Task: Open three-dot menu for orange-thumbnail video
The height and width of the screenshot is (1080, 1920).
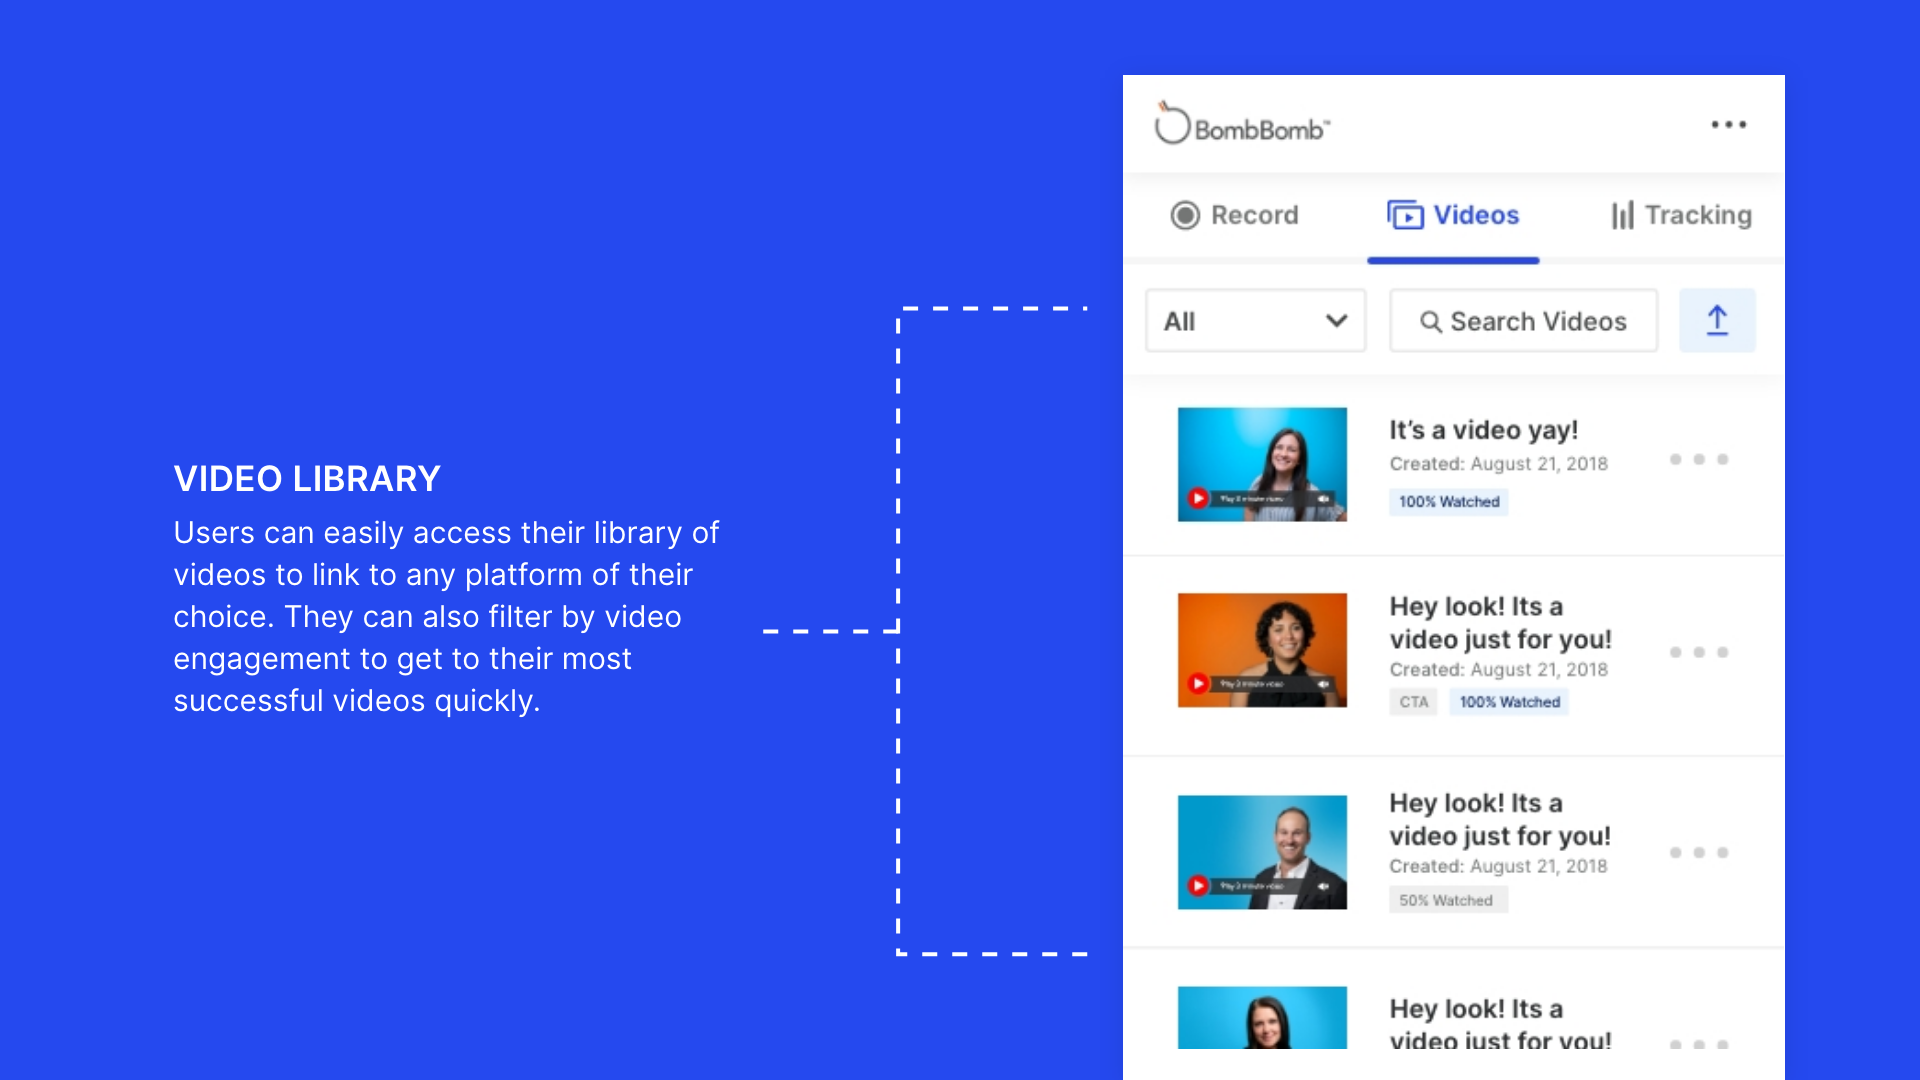Action: (1698, 652)
